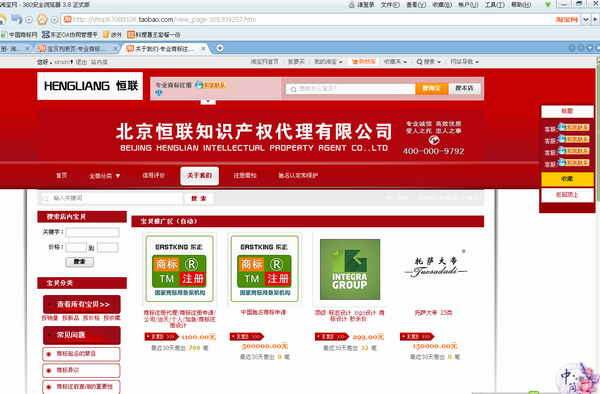
Task: Switch to the 宝贝列表页 browser tab
Action: click(78, 49)
